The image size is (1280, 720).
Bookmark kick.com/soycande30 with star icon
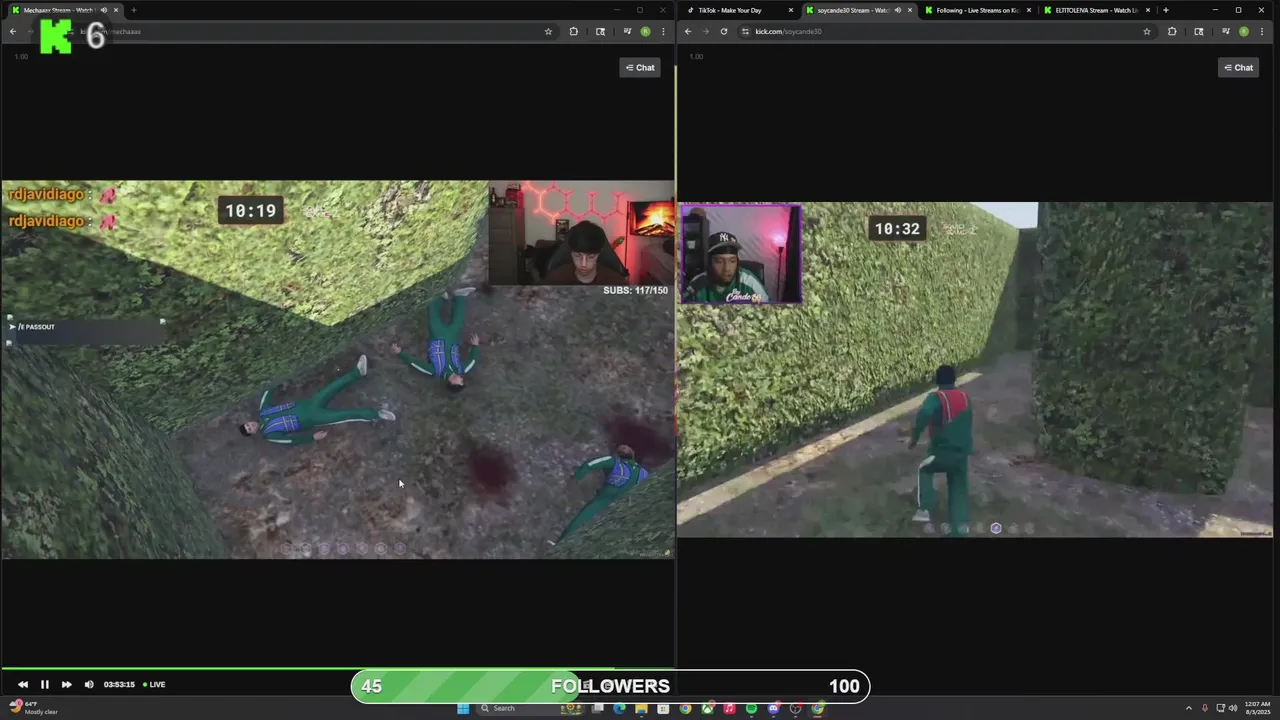[x=1146, y=31]
